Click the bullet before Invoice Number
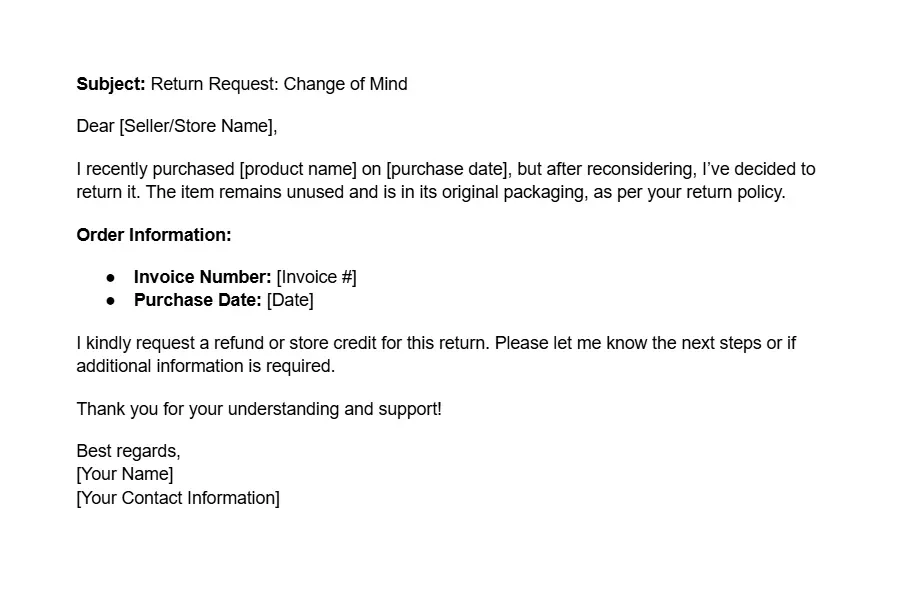 (x=110, y=277)
